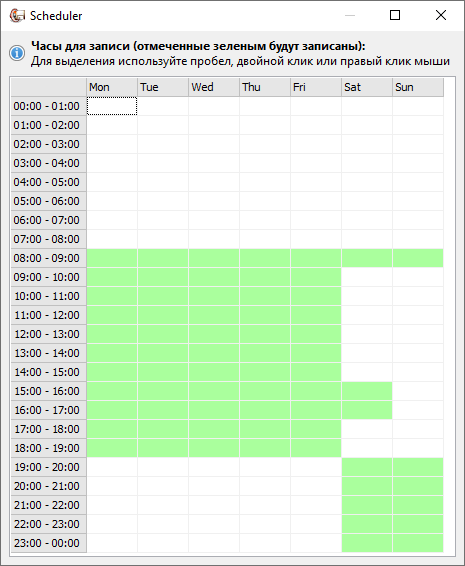Click the Scheduler app icon in title bar
This screenshot has height=566, width=465.
click(17, 16)
